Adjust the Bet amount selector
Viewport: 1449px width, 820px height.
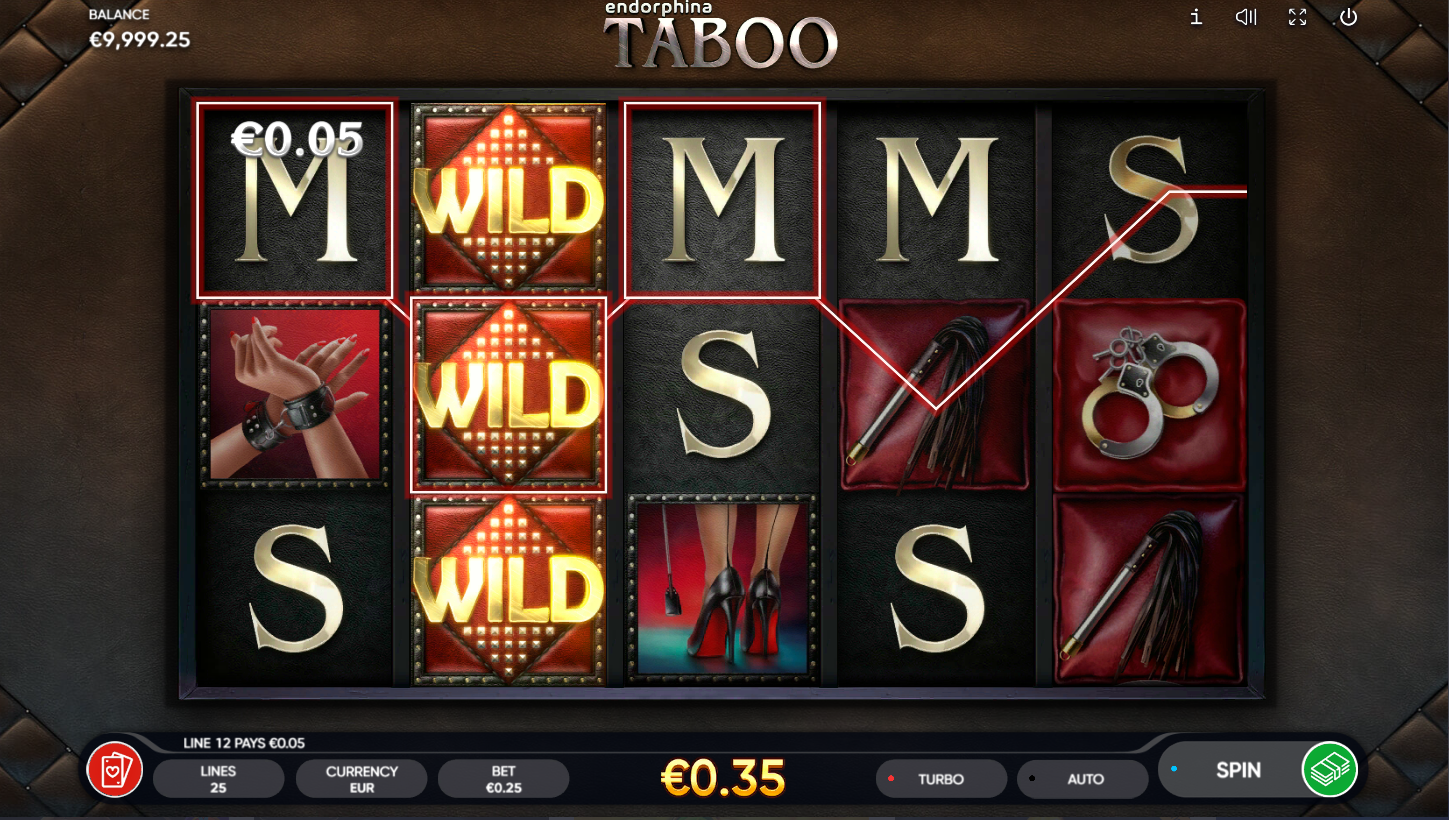503,779
